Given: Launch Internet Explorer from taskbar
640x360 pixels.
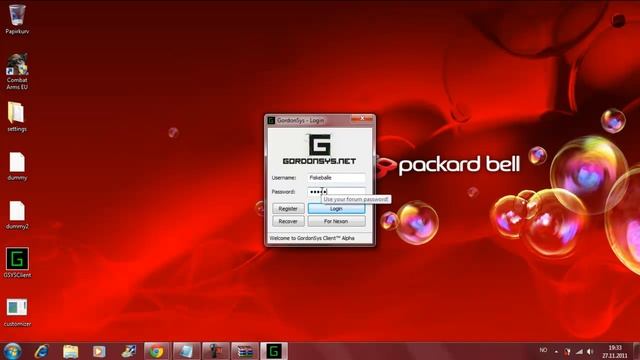Looking at the screenshot, I should (41, 351).
